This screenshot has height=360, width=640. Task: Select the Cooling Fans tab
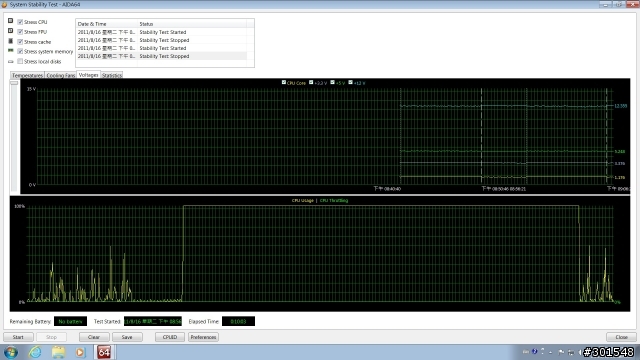click(60, 75)
